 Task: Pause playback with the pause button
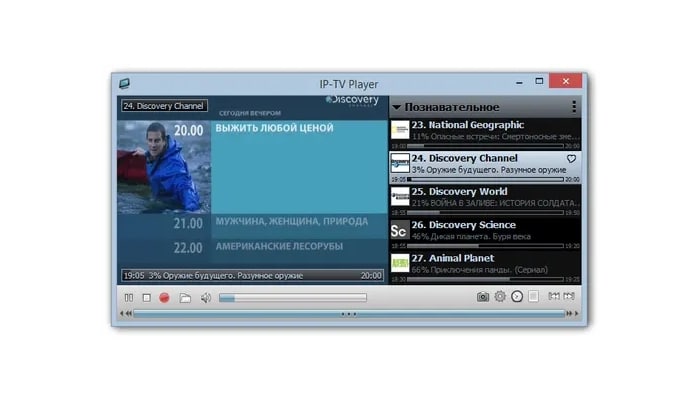[x=129, y=297]
